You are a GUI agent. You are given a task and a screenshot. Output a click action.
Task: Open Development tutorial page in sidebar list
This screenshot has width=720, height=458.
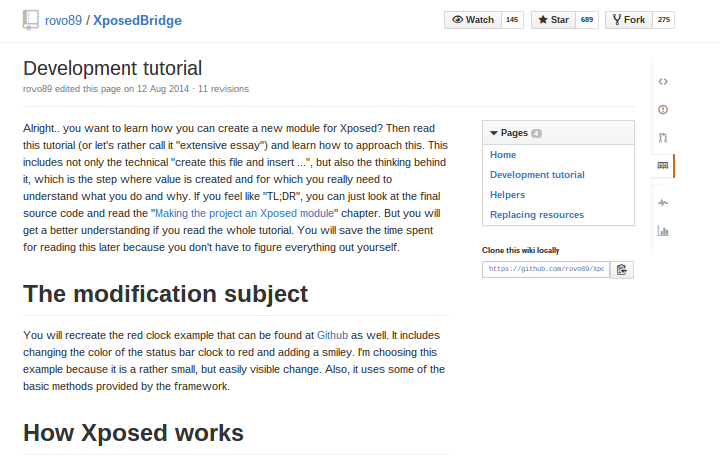tap(537, 175)
